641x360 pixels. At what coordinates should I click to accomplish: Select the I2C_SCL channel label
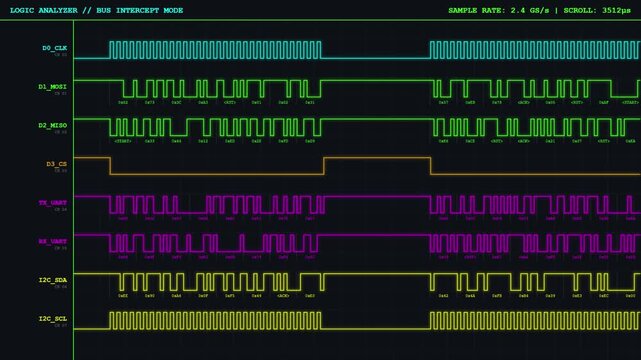pos(52,319)
